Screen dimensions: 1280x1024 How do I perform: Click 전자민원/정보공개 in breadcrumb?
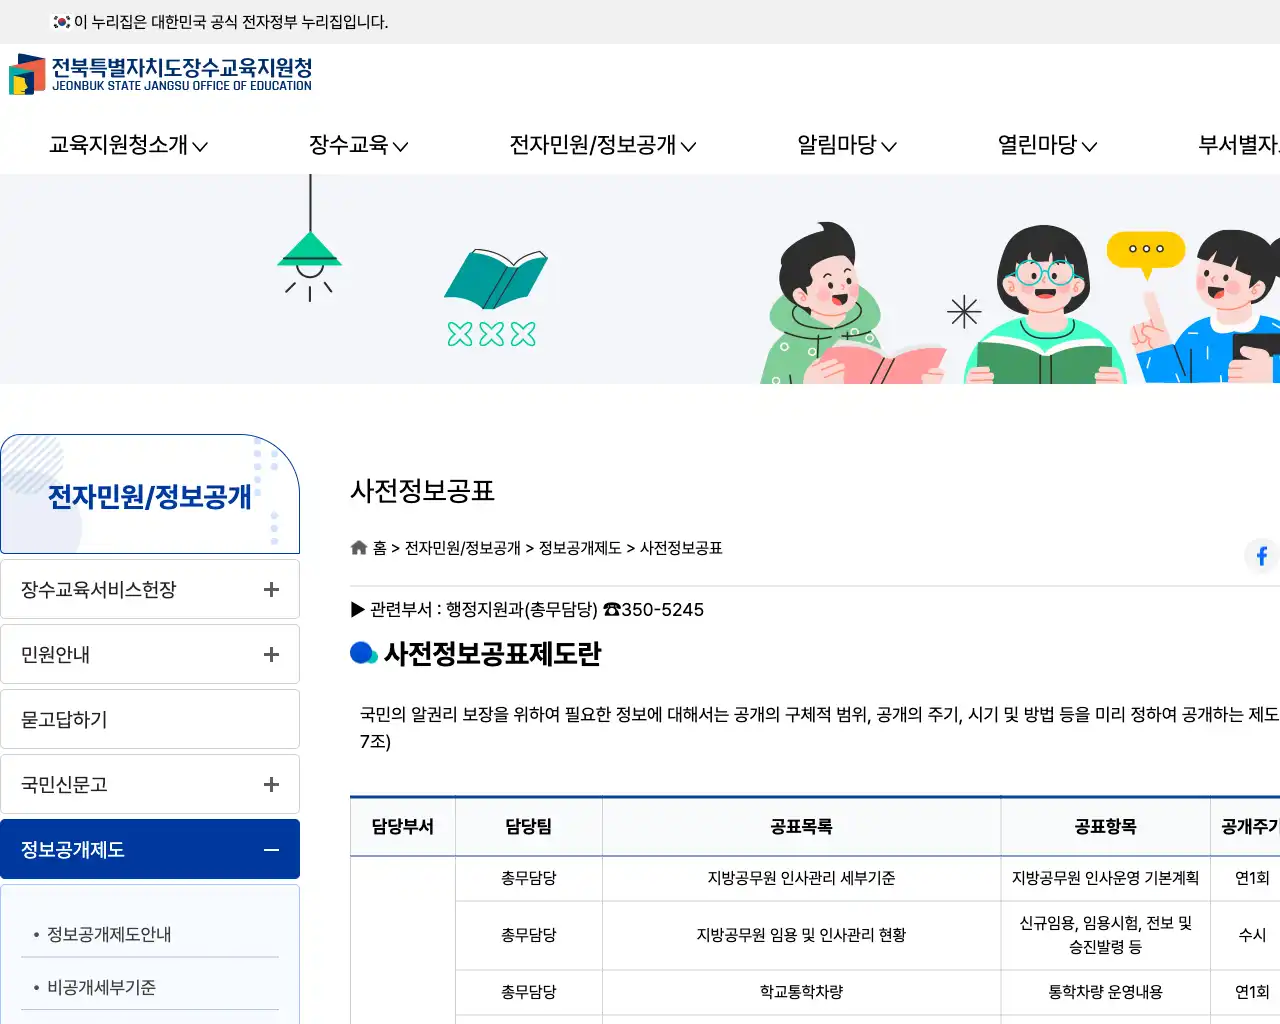(463, 548)
